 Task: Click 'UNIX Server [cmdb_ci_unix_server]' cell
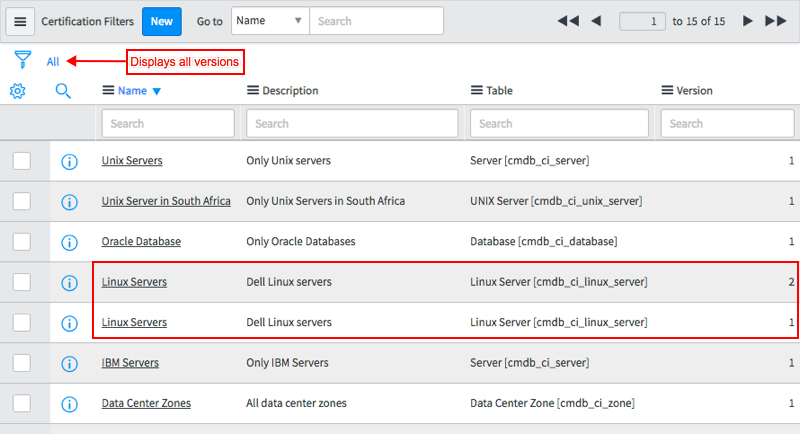[556, 201]
